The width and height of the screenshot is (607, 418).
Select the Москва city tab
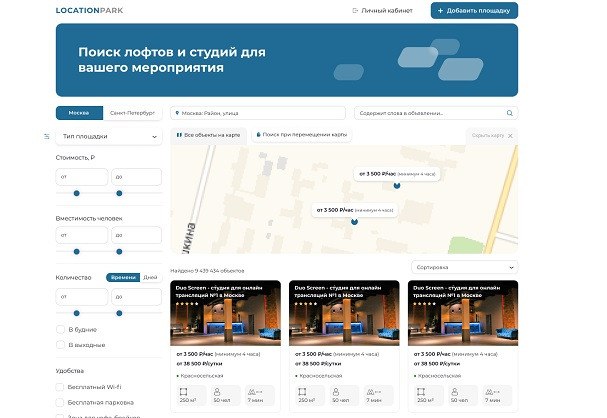pos(79,113)
